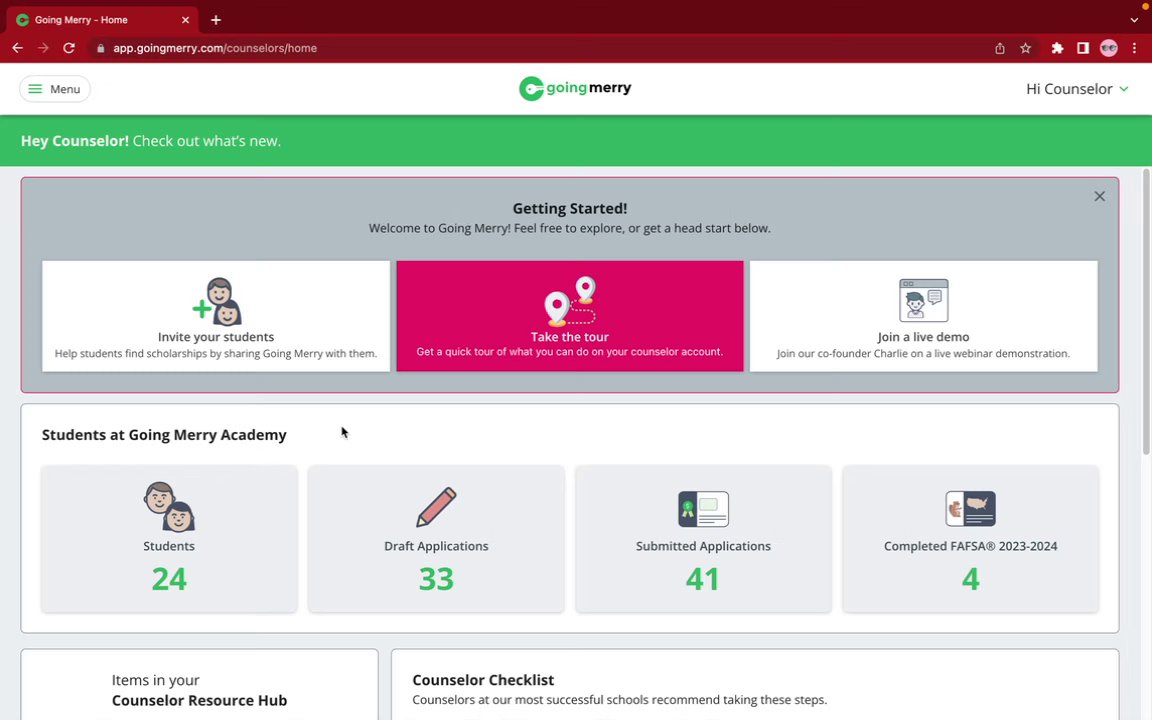Click the page vertical scrollbar
This screenshot has width=1152, height=720.
pyautogui.click(x=1146, y=312)
